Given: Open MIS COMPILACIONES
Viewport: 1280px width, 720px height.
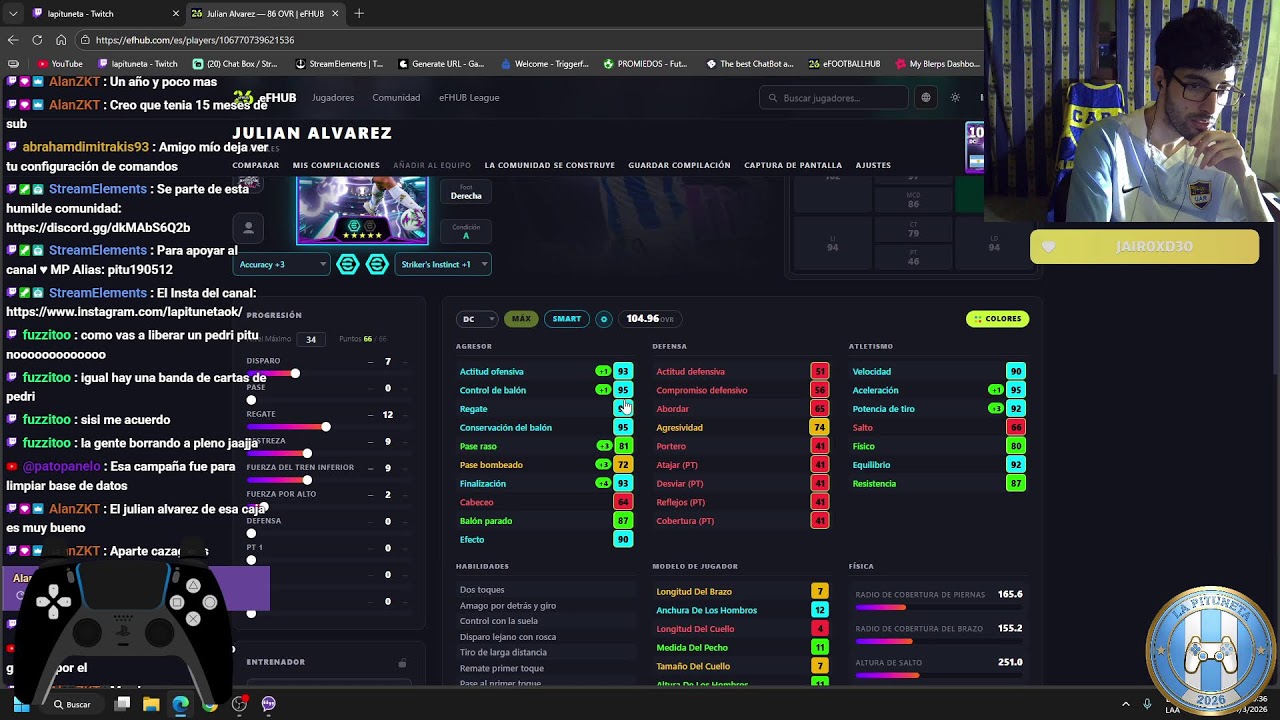Looking at the screenshot, I should tap(336, 165).
